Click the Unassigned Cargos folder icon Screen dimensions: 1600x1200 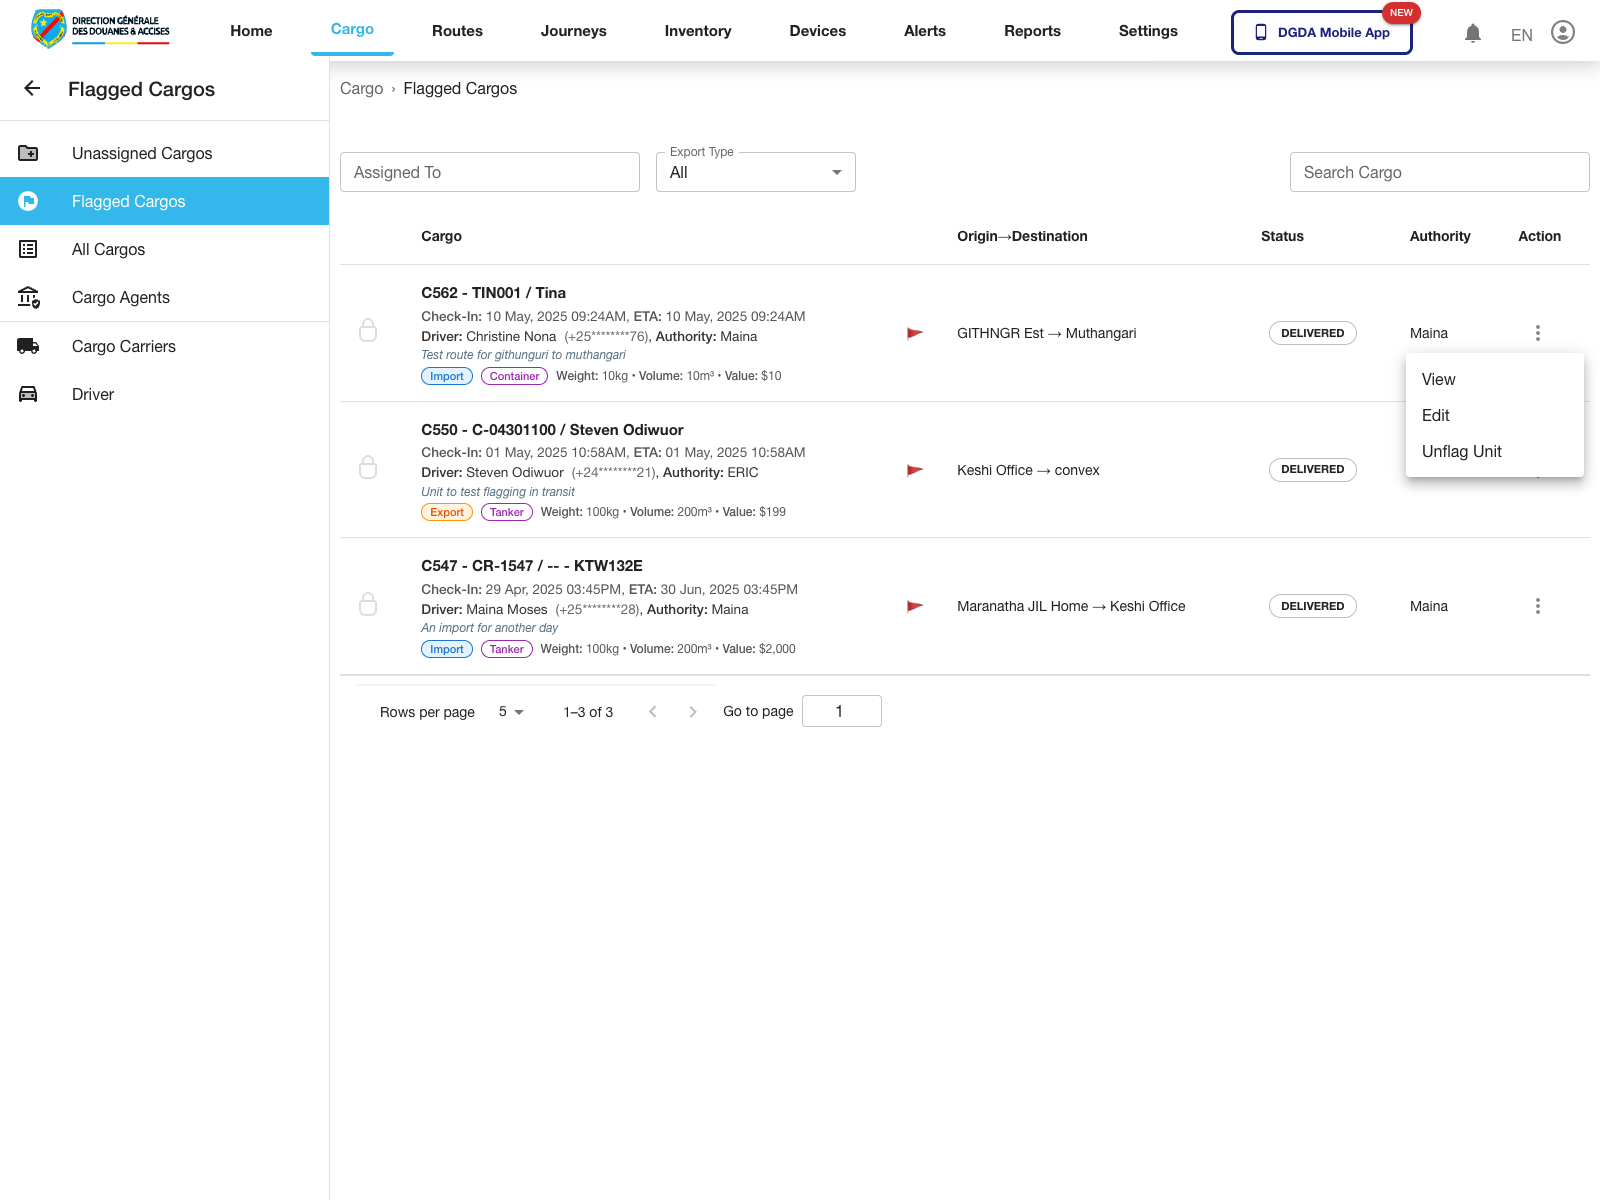(x=28, y=153)
